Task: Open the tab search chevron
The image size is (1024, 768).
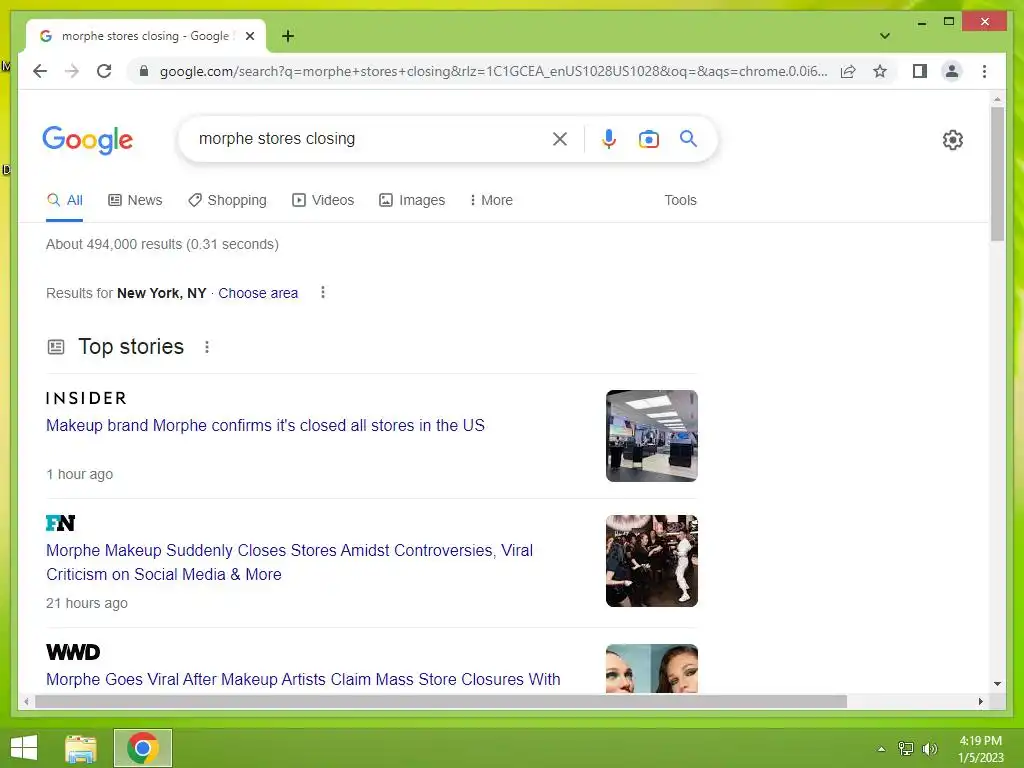Action: point(885,36)
